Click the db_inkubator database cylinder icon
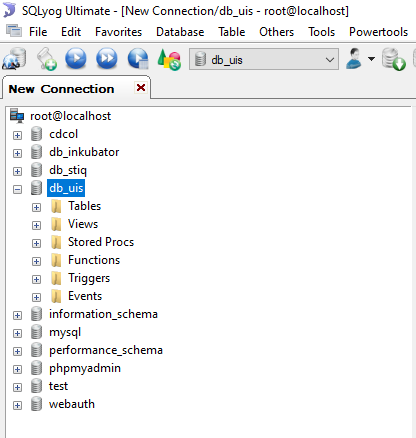This screenshot has height=438, width=416. click(36, 152)
